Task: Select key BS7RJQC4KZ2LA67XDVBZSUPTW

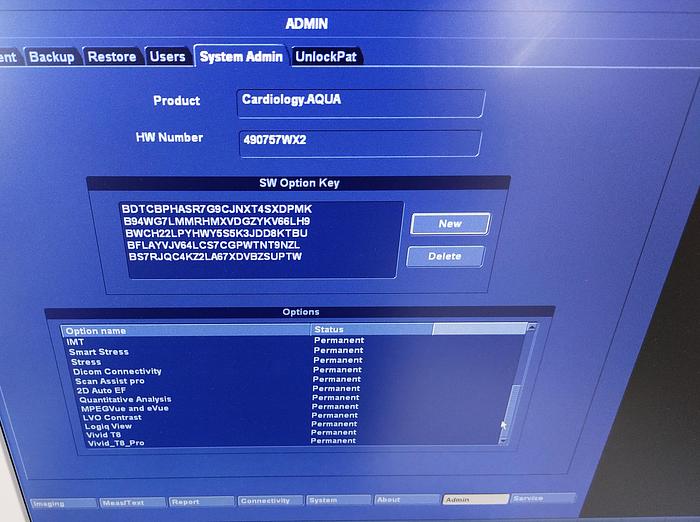Action: [216, 257]
